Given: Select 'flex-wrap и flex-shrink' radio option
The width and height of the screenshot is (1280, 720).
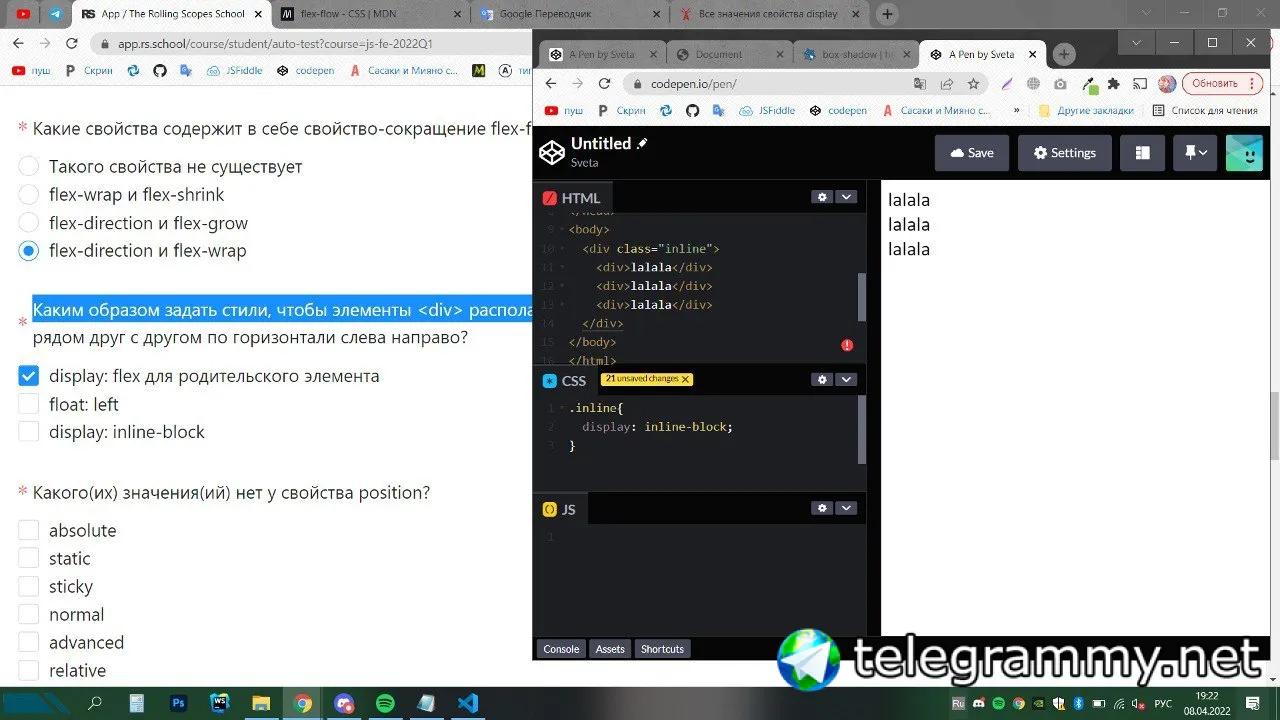Looking at the screenshot, I should pyautogui.click(x=29, y=195).
